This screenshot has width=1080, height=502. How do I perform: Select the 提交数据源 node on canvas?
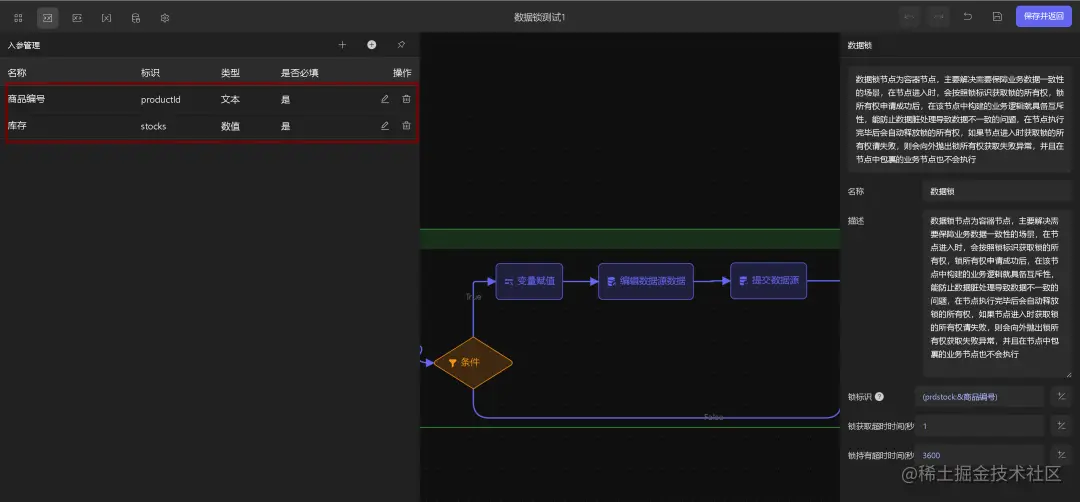pyautogui.click(x=768, y=280)
